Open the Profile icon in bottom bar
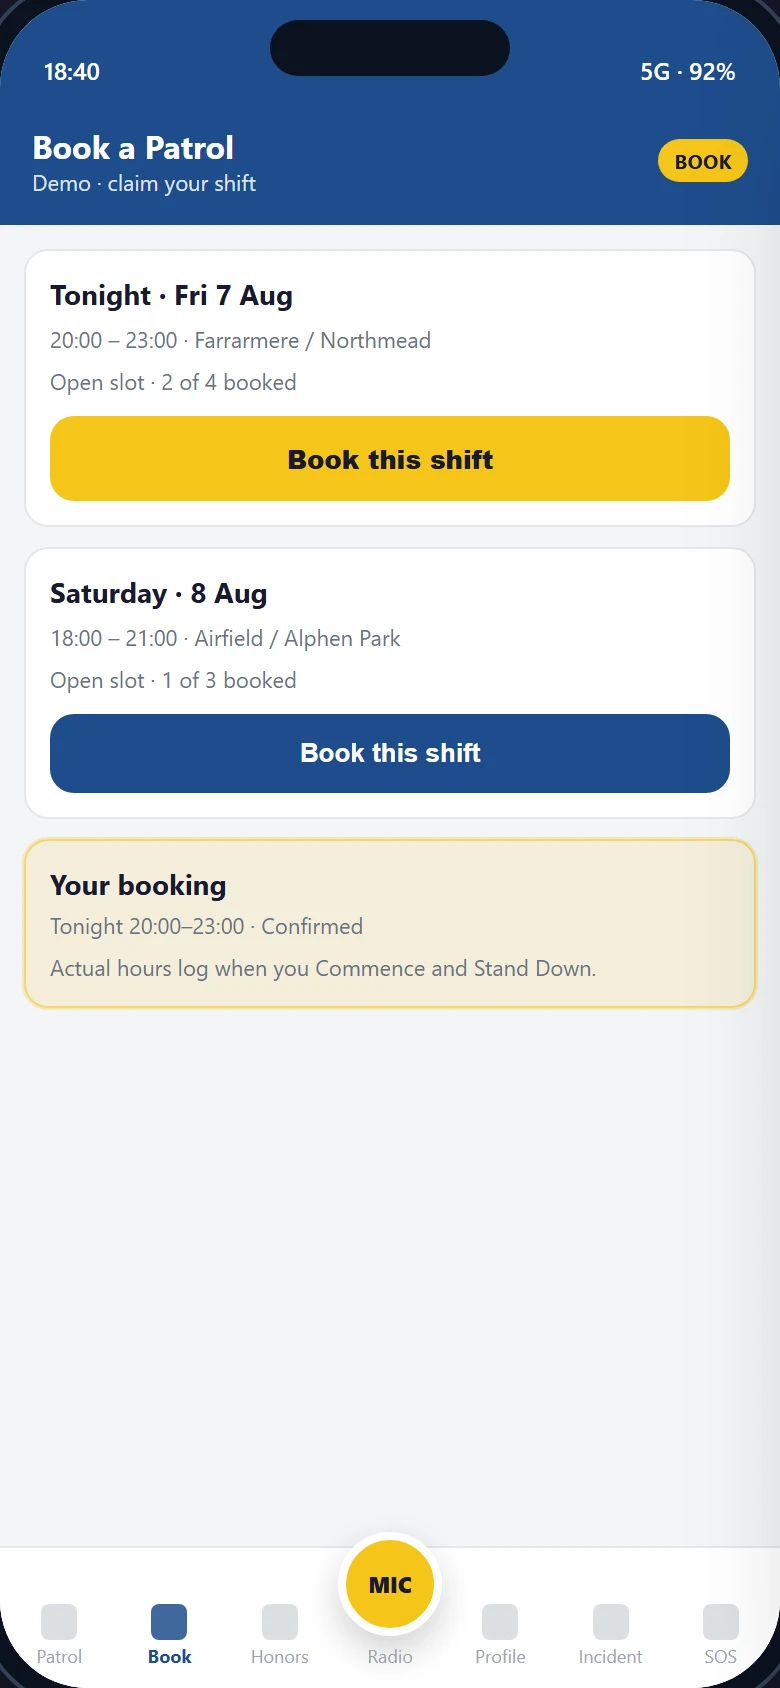Image resolution: width=780 pixels, height=1688 pixels. pos(500,1621)
